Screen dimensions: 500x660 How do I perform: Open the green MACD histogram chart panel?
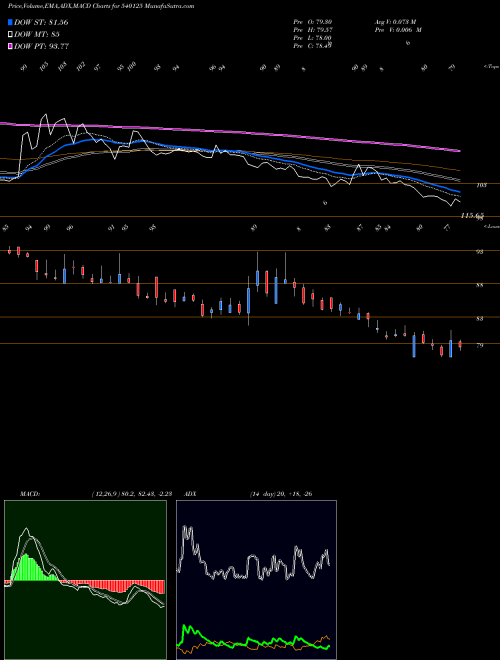coord(85,580)
